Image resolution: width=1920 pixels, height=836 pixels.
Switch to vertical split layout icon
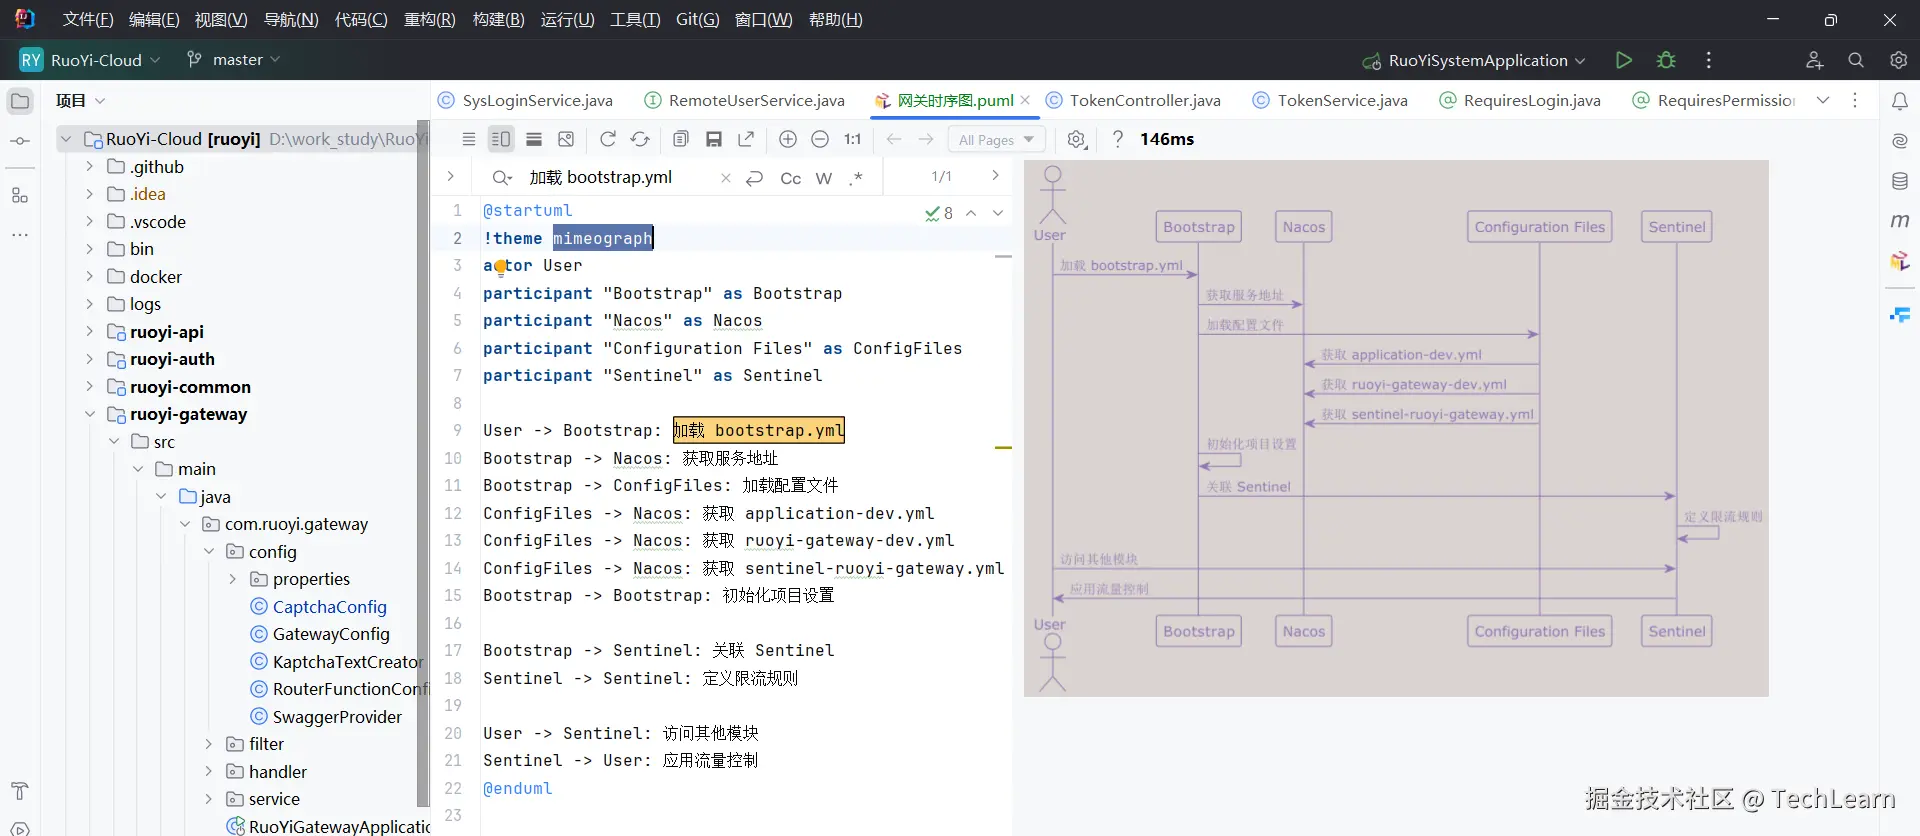pos(534,139)
